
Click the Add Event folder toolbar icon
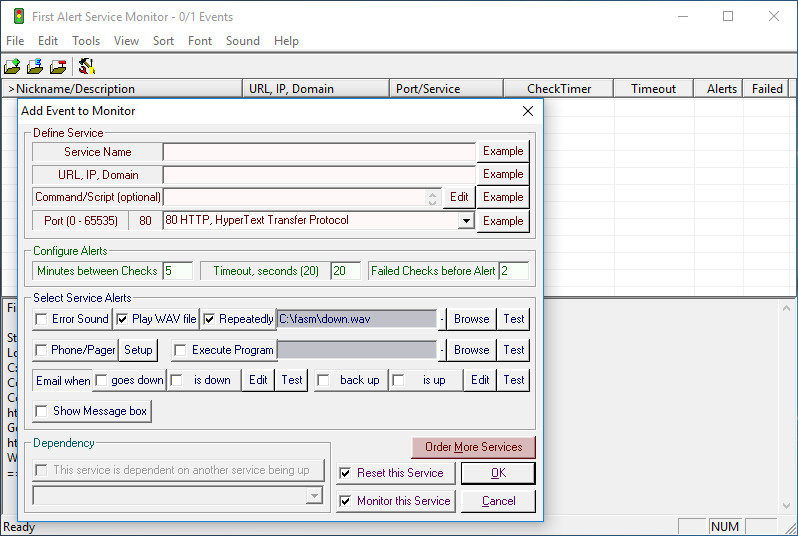point(12,66)
